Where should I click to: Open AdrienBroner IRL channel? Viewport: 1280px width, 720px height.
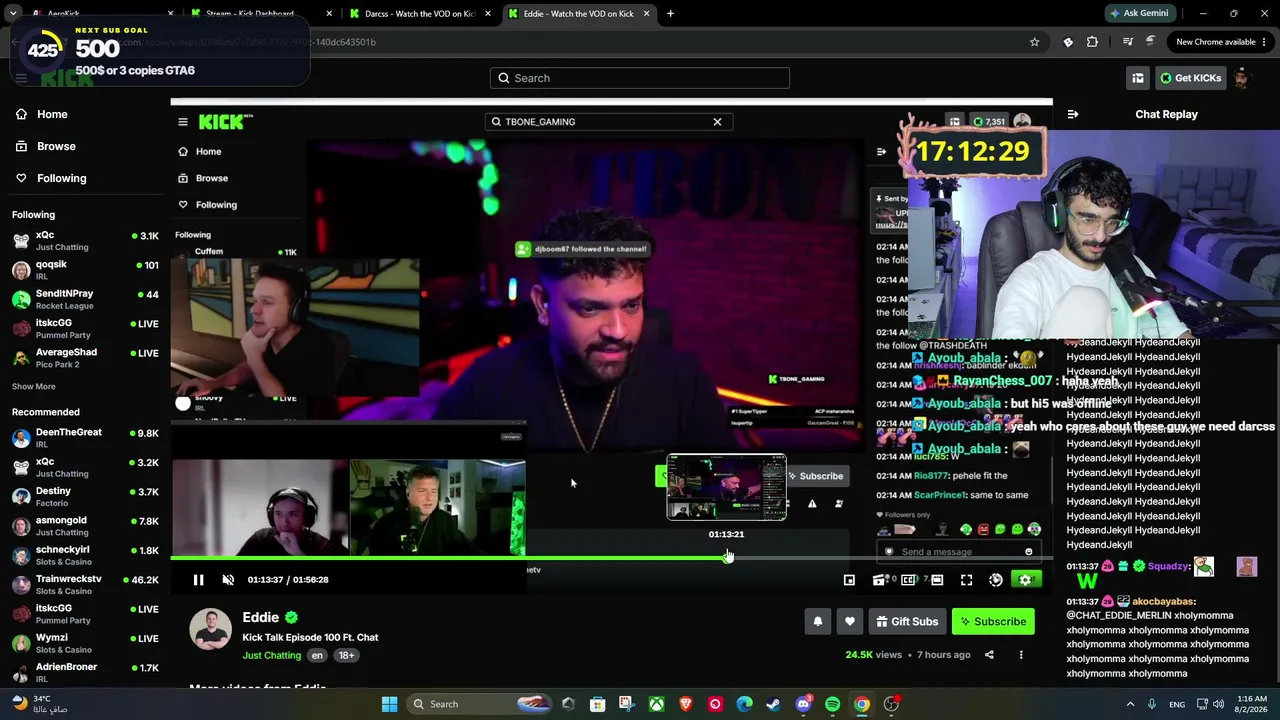85,672
